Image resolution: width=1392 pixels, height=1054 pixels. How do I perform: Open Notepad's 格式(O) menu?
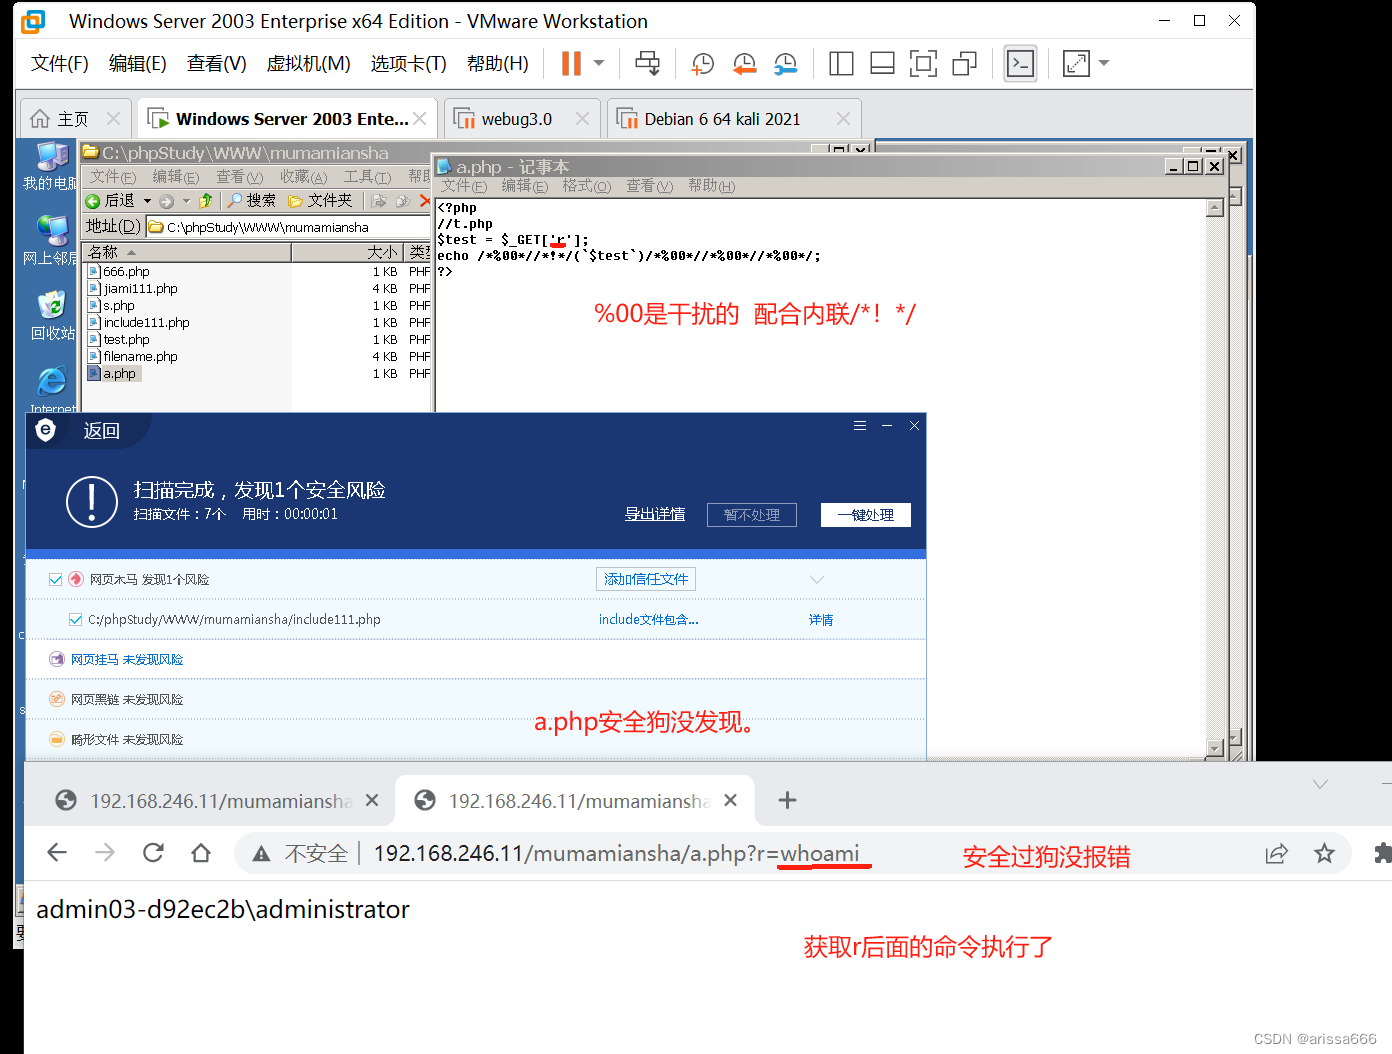(x=586, y=186)
